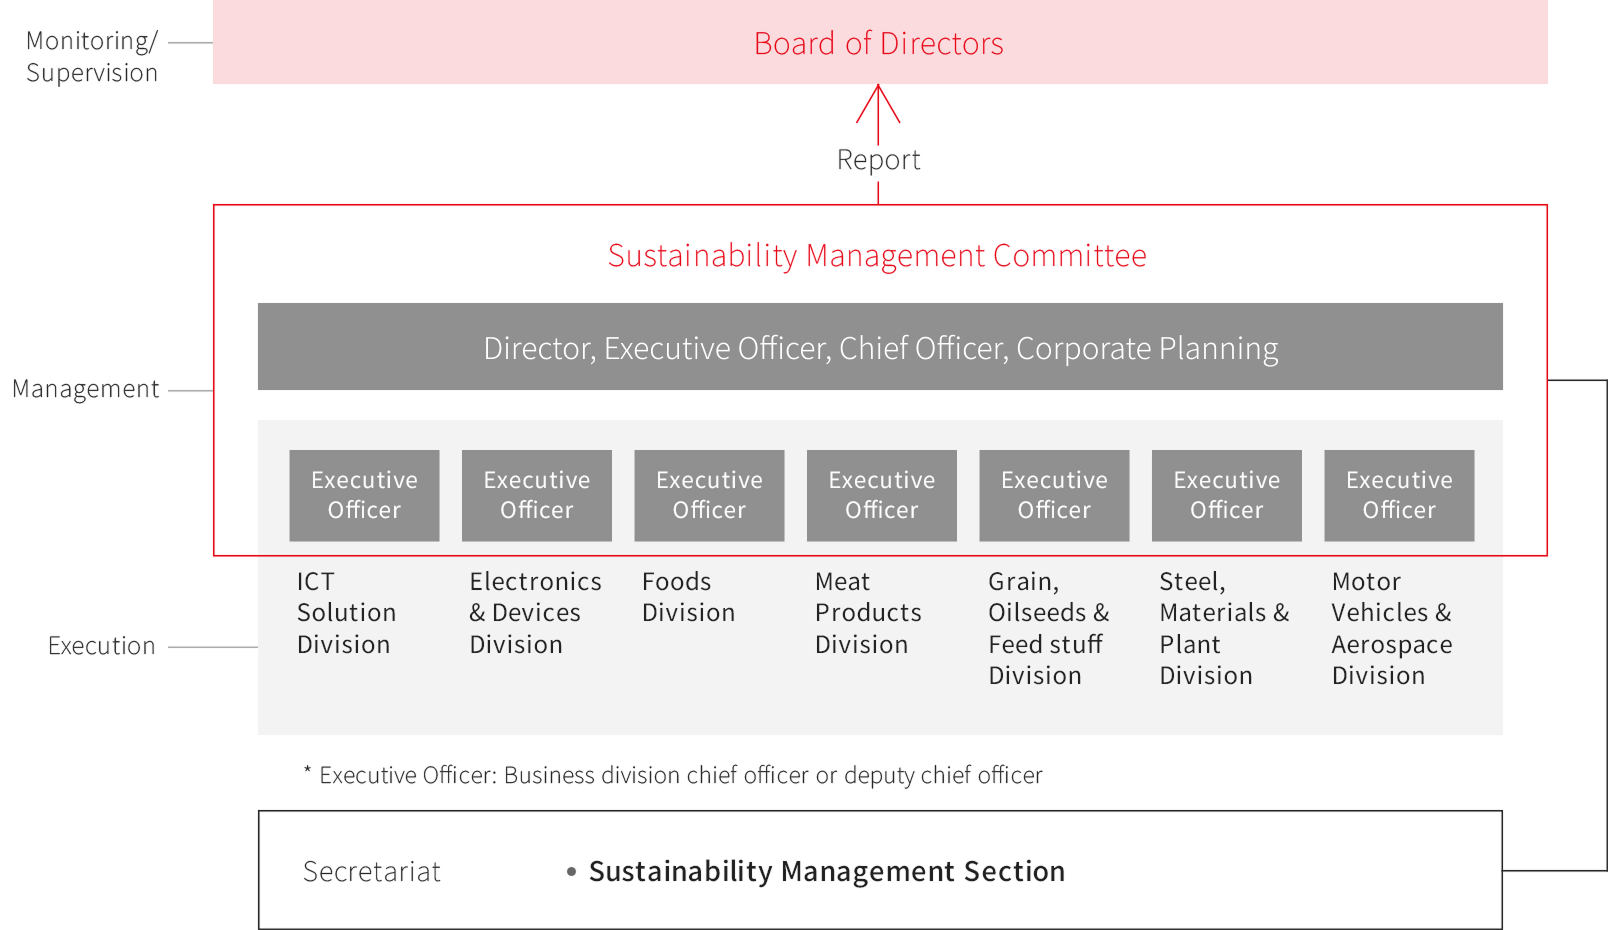Image resolution: width=1608 pixels, height=930 pixels.
Task: Choose Executive Officer box above Grain, Oilseeds Division
Action: point(1054,495)
